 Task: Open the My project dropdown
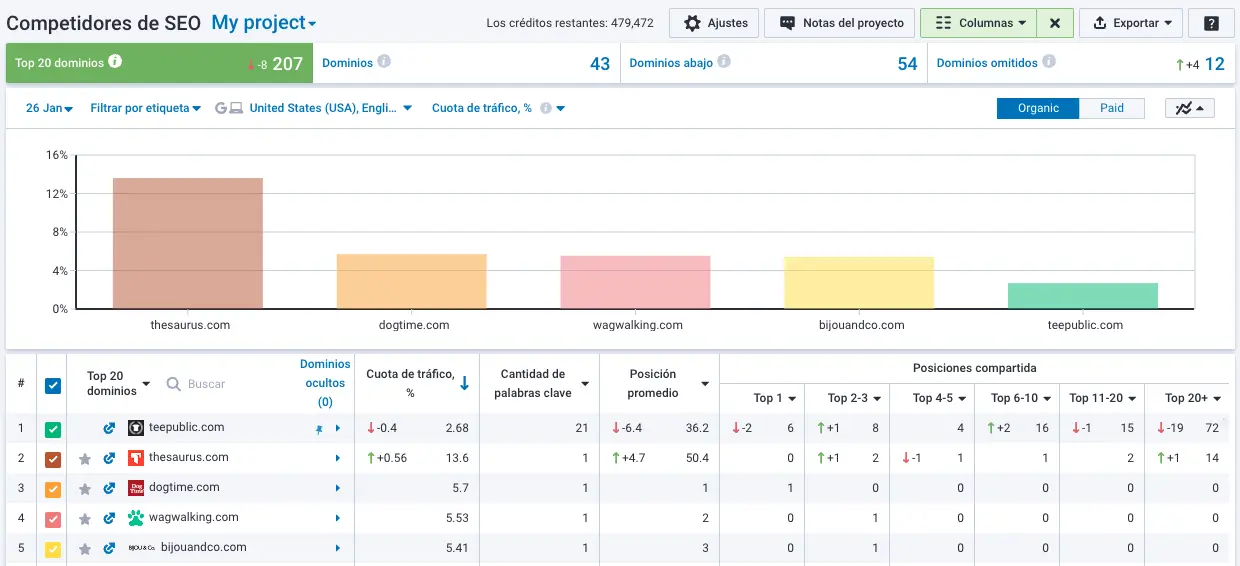pos(264,23)
